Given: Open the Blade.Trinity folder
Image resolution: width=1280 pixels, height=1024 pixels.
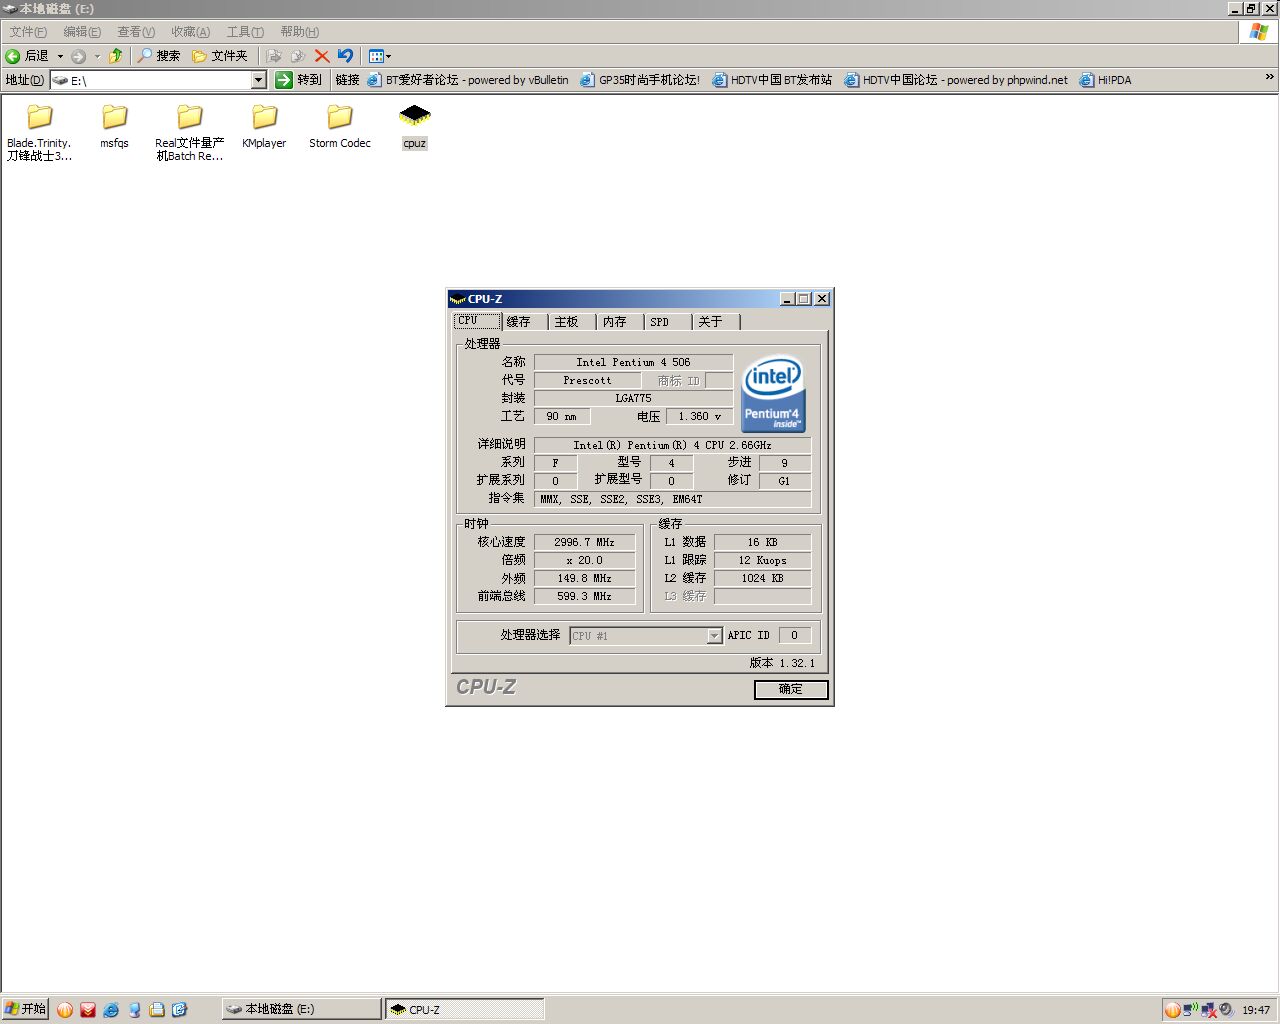Looking at the screenshot, I should [x=40, y=132].
